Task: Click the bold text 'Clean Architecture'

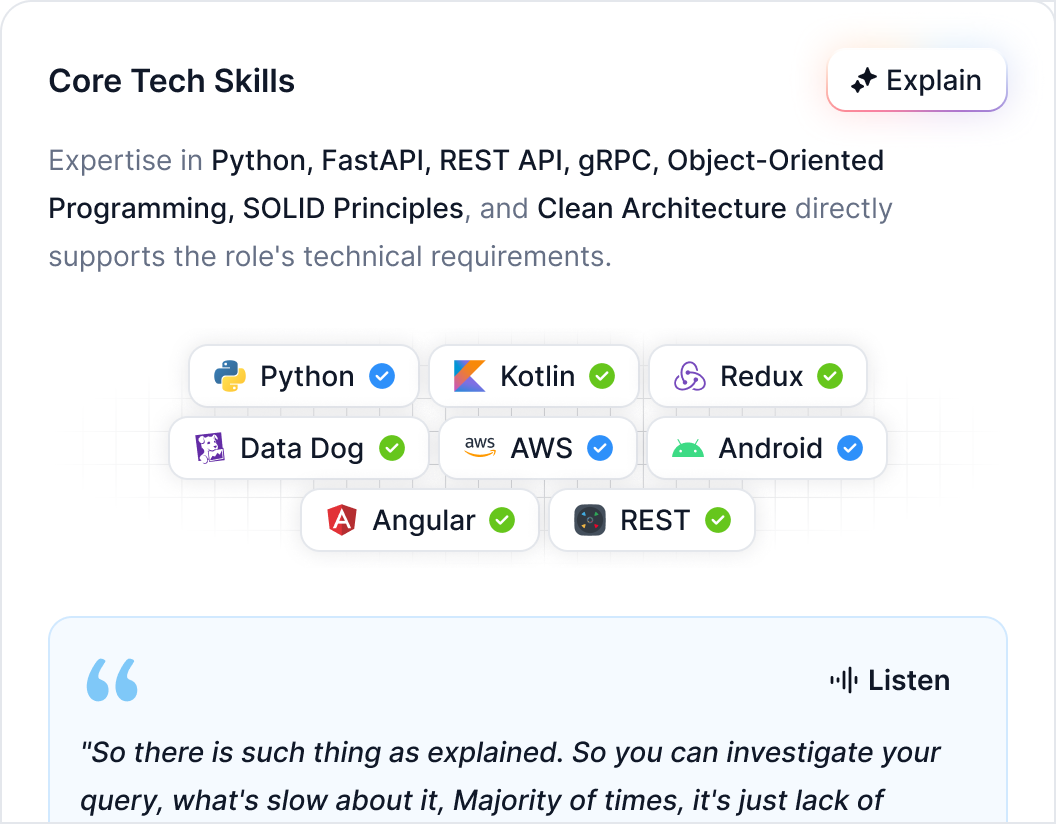Action: (661, 209)
